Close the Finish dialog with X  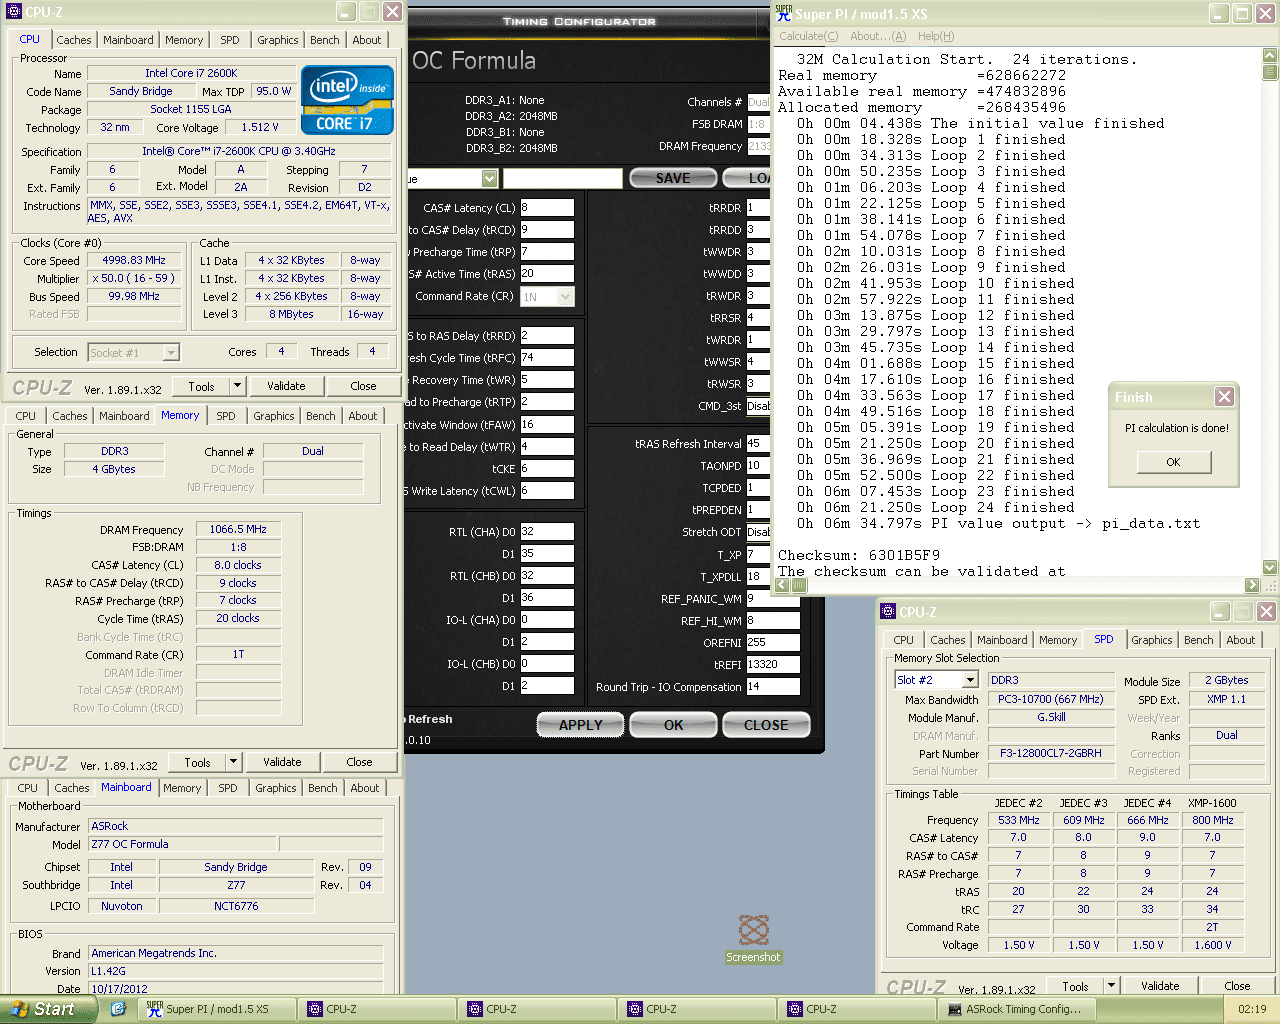pyautogui.click(x=1224, y=397)
